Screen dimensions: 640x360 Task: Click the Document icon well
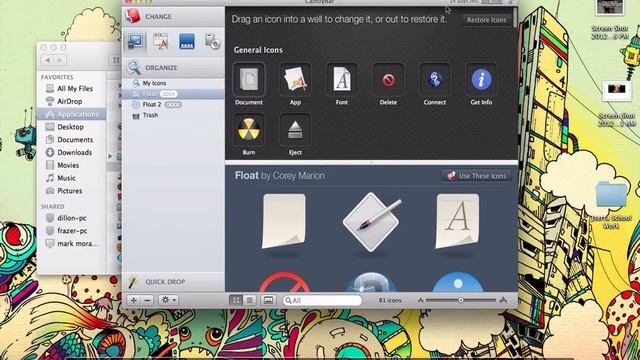(249, 79)
